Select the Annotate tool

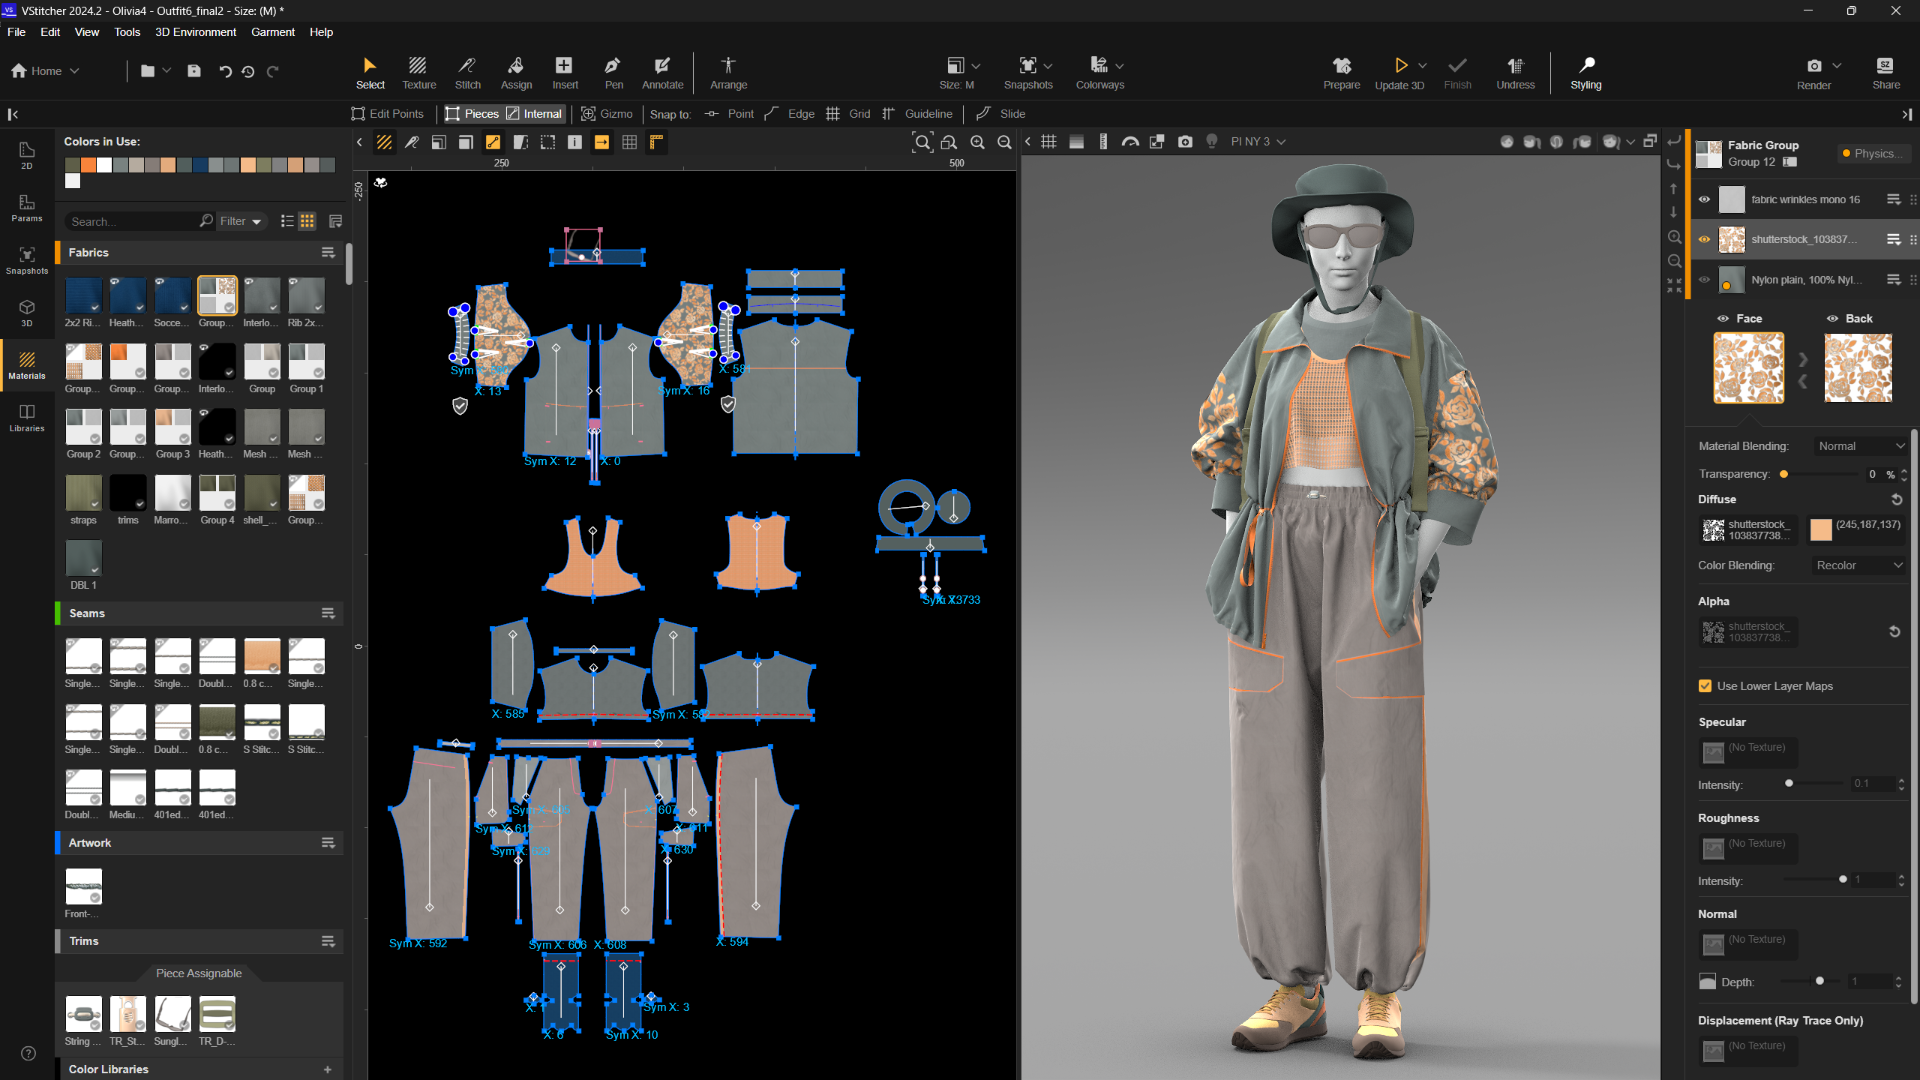pos(662,72)
